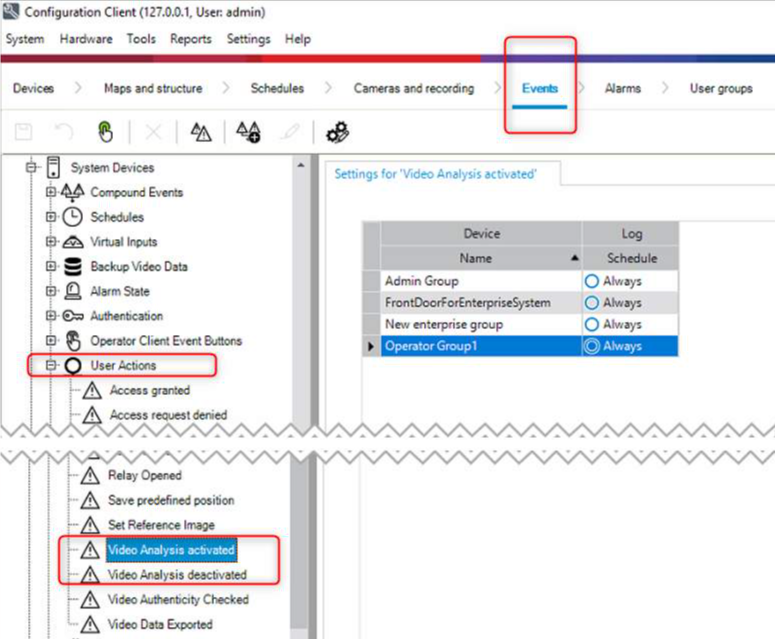Open the Reports menu
The image size is (775, 639).
[190, 39]
